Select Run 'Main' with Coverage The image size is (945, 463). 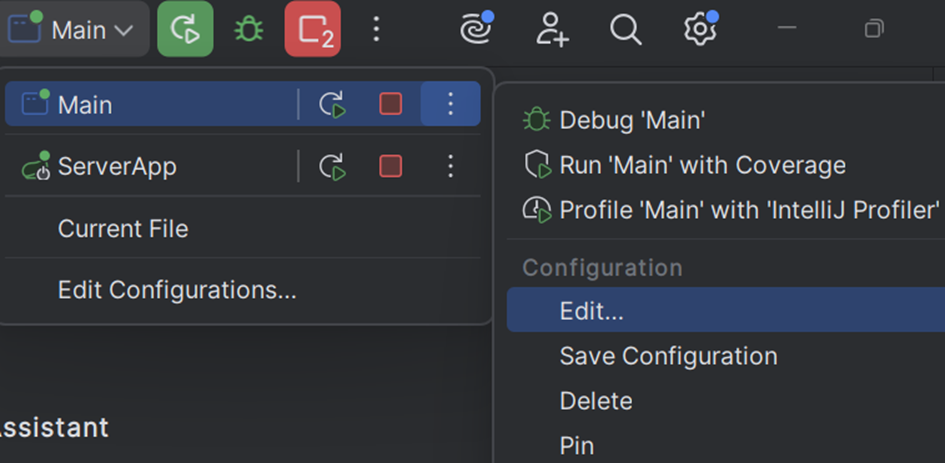(x=702, y=165)
